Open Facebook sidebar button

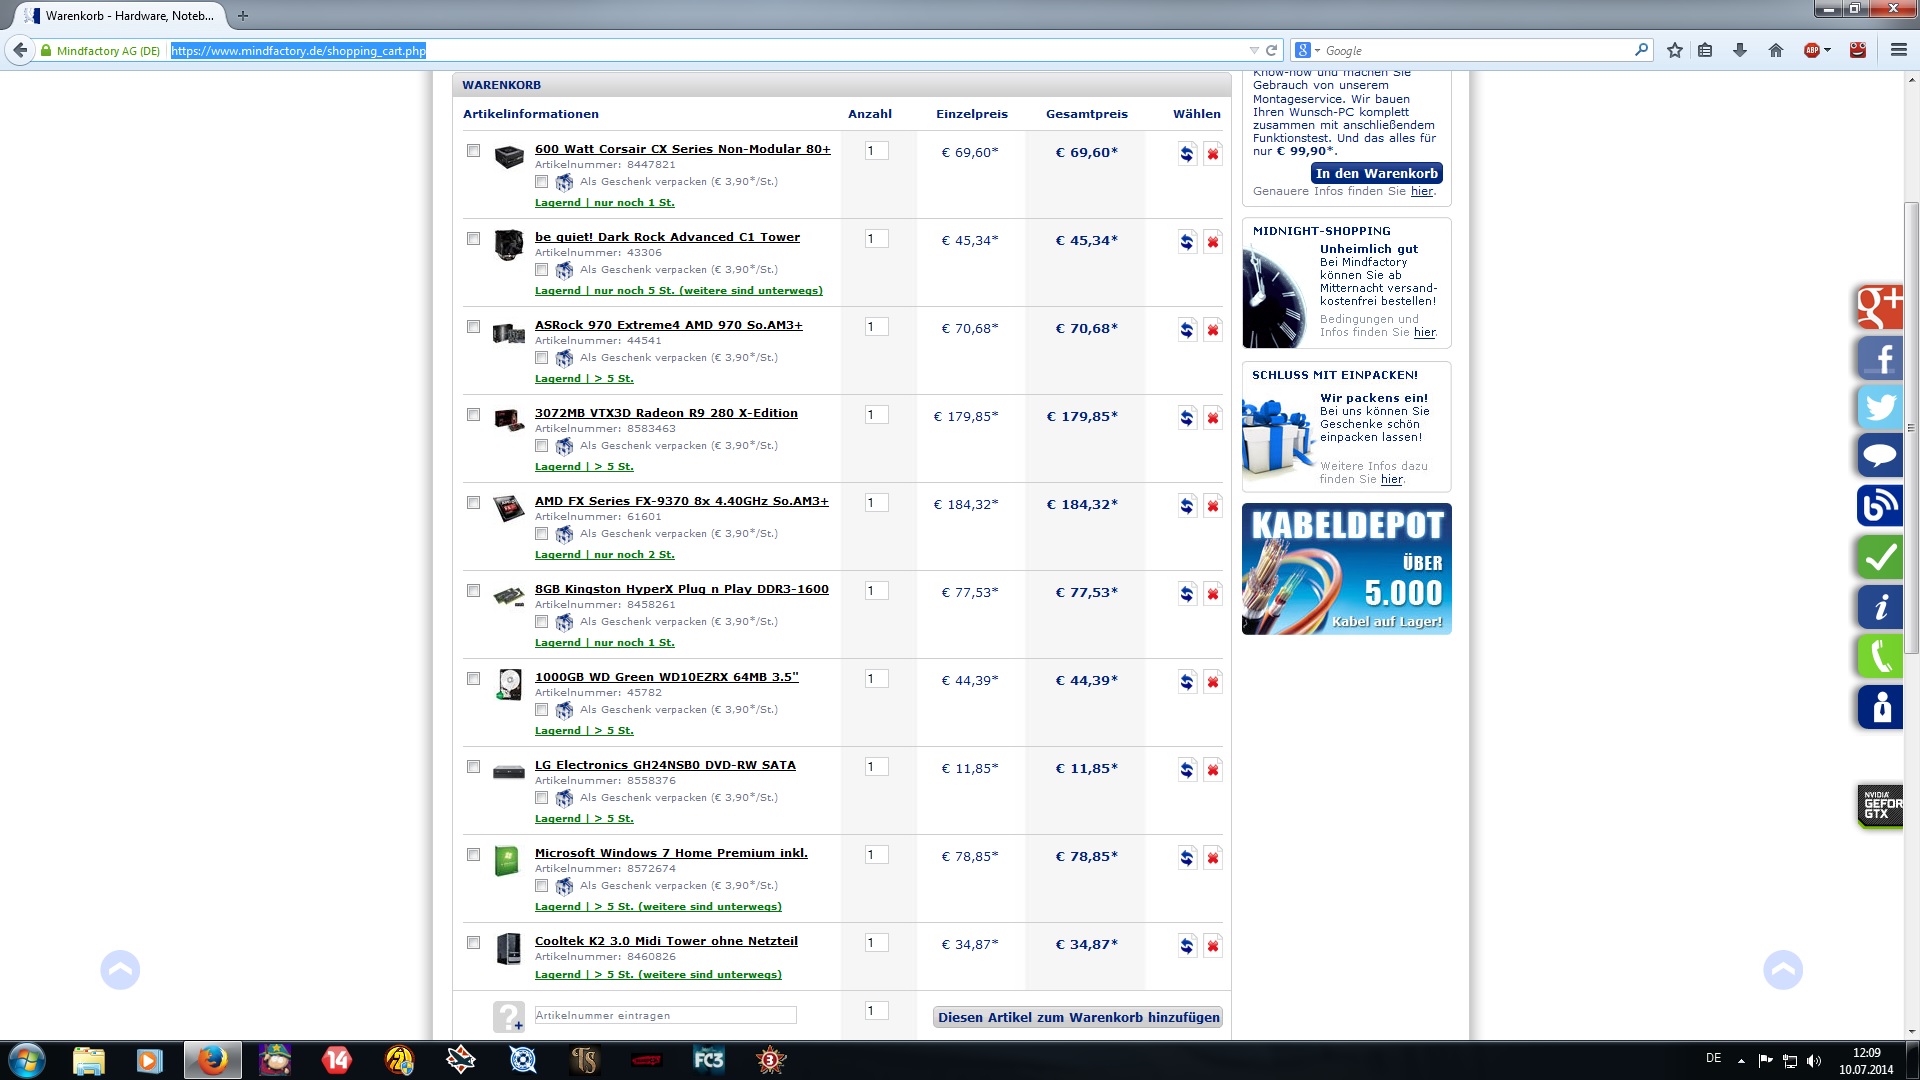[x=1880, y=357]
